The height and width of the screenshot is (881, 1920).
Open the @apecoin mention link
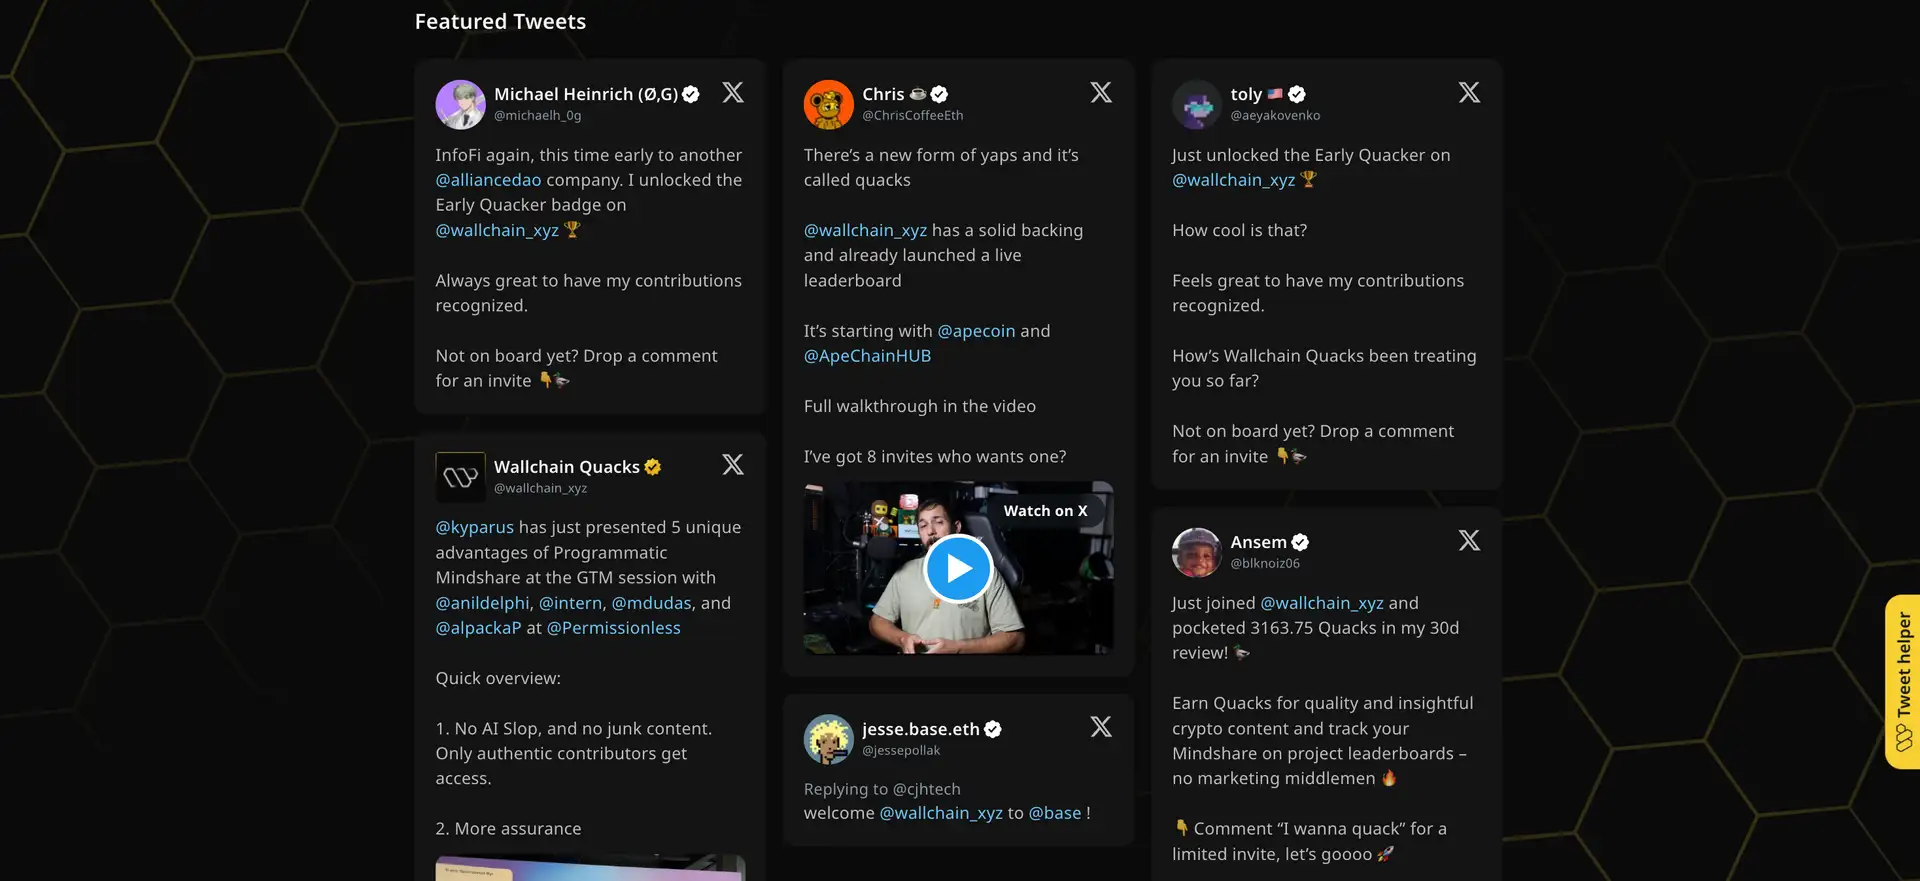click(976, 331)
